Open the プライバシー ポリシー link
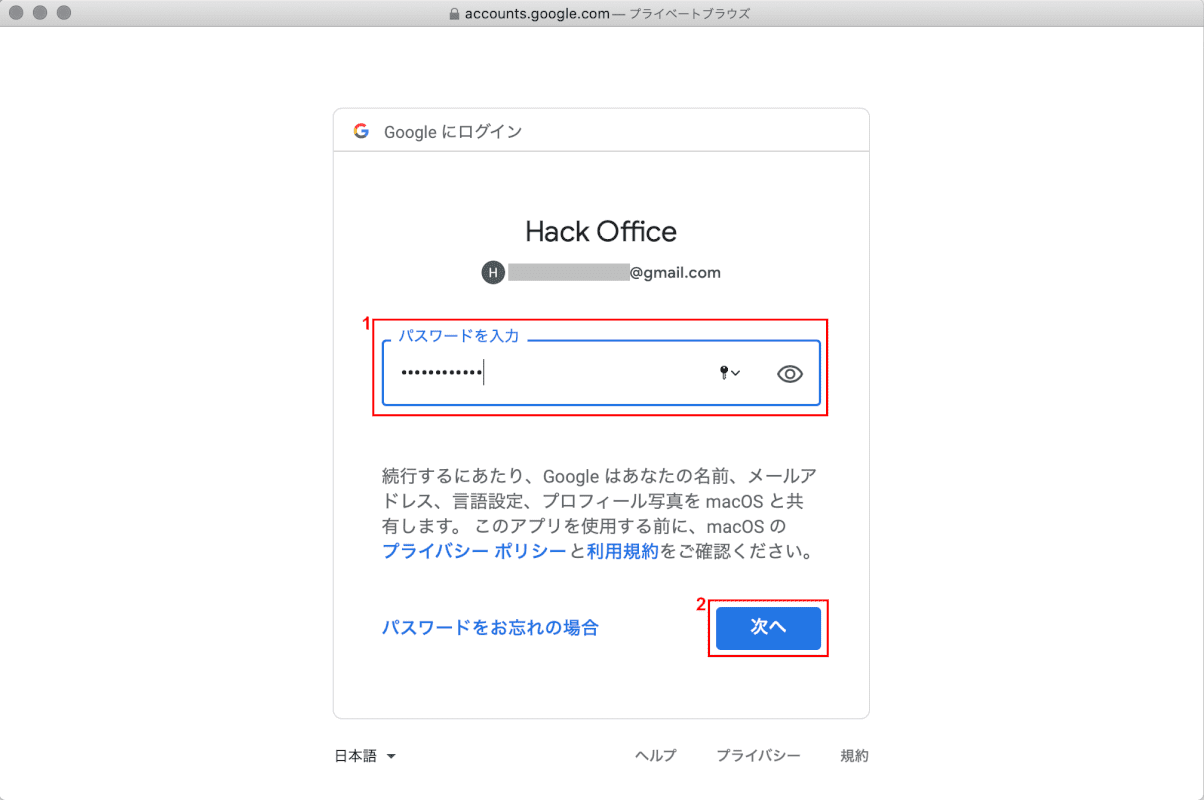 (474, 551)
